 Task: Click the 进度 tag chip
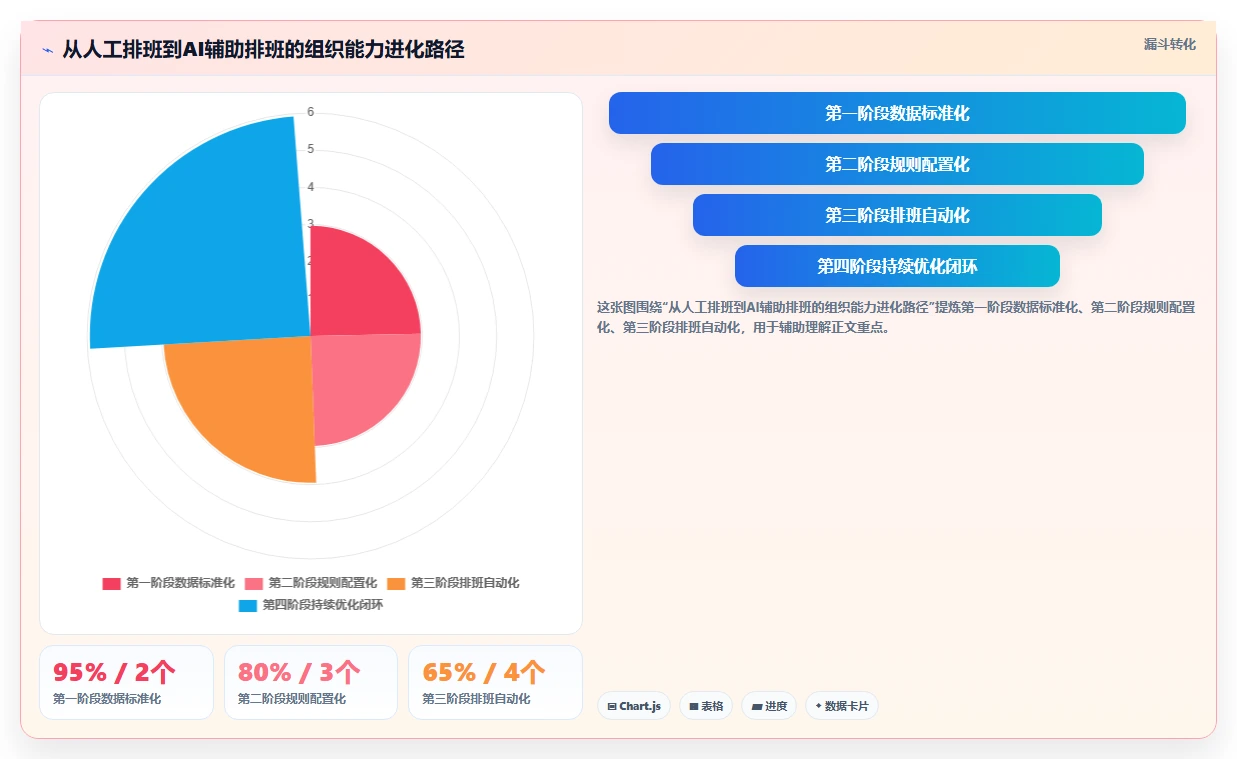pos(769,706)
